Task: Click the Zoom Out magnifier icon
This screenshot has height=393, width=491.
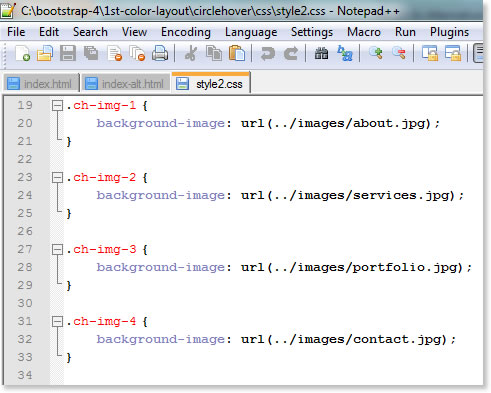Action: [x=399, y=53]
